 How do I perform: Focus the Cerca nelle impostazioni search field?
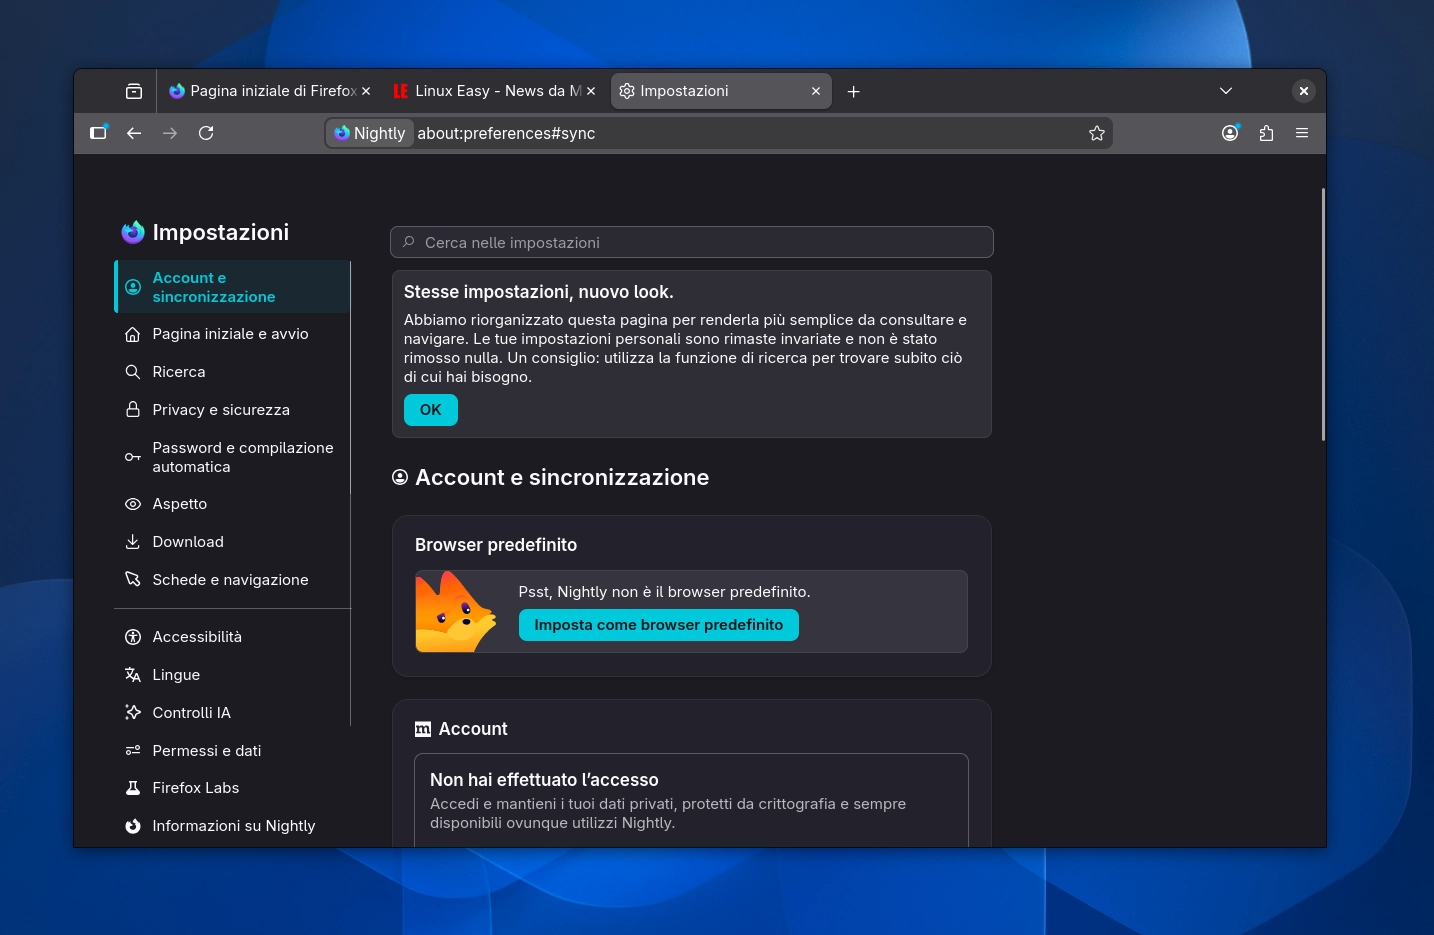(x=692, y=242)
